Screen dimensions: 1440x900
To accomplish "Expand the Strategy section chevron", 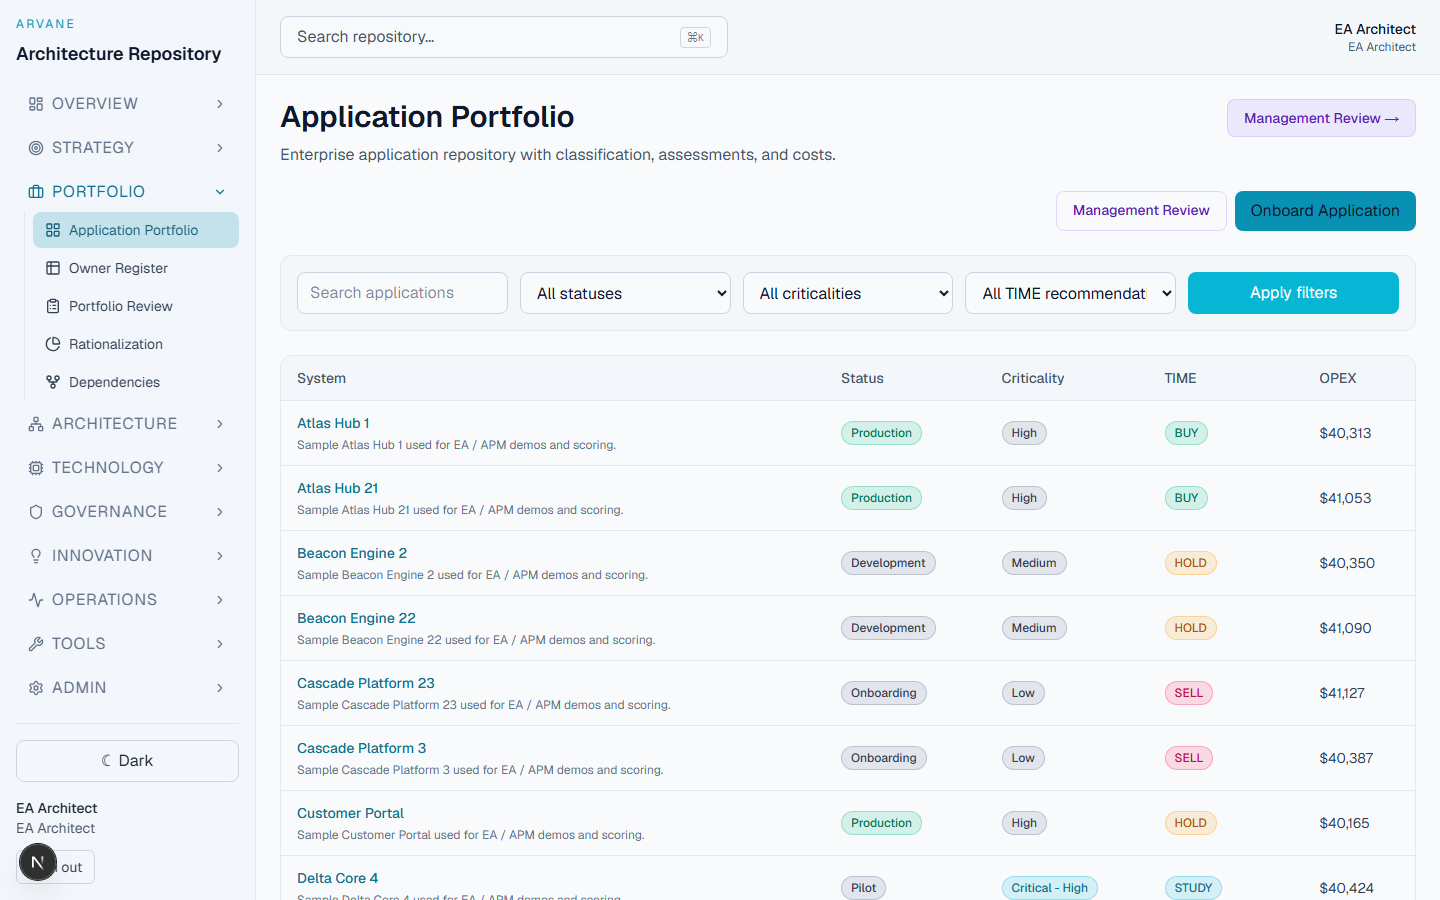I will click(x=220, y=148).
